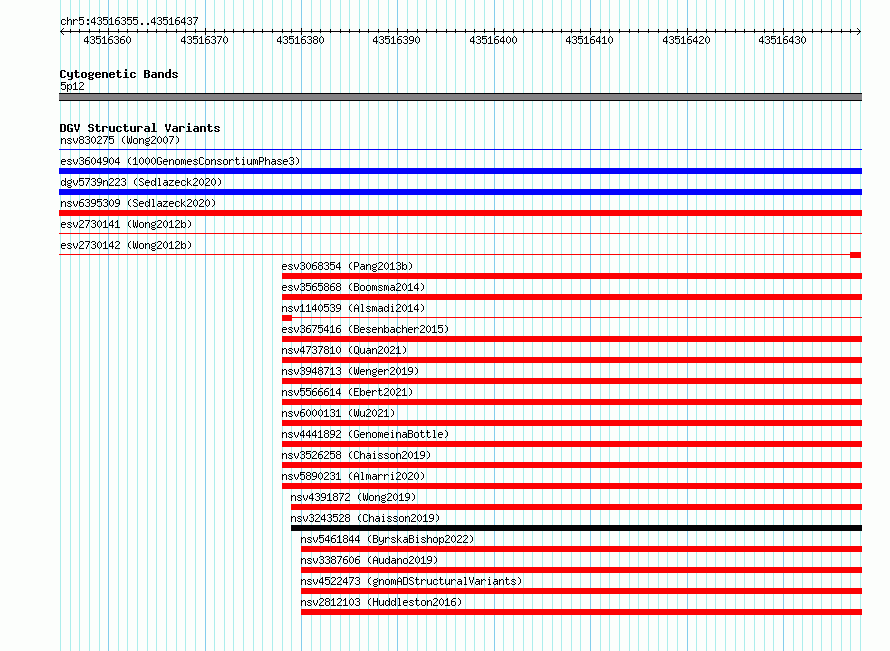The width and height of the screenshot is (890, 651).
Task: Click the nsv830275 (Wong2007) variant label
Action: pyautogui.click(x=120, y=140)
